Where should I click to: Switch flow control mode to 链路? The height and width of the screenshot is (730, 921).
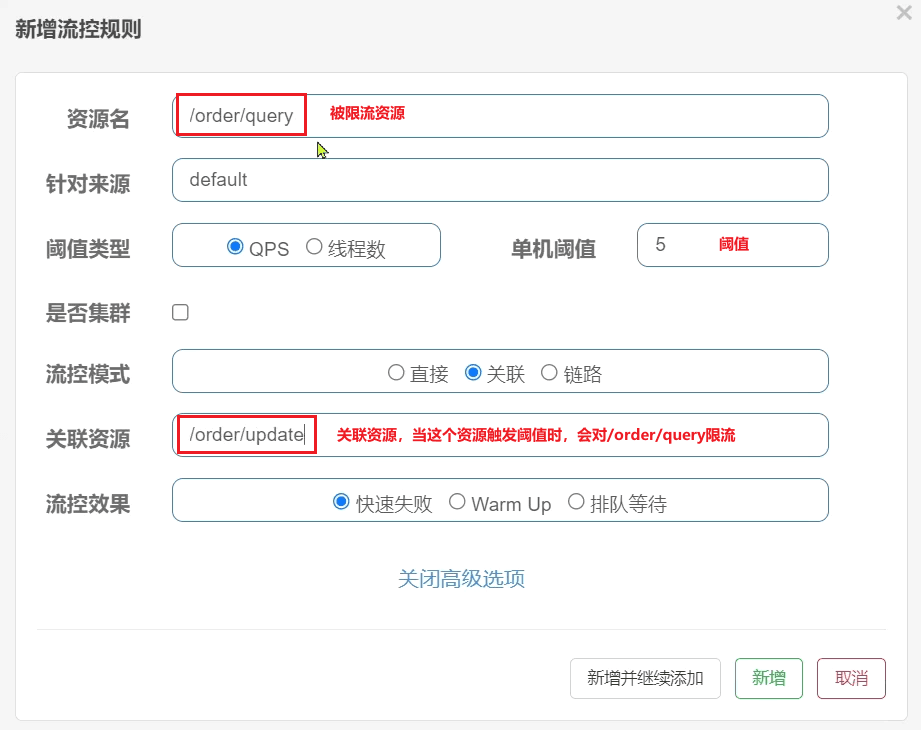[549, 373]
